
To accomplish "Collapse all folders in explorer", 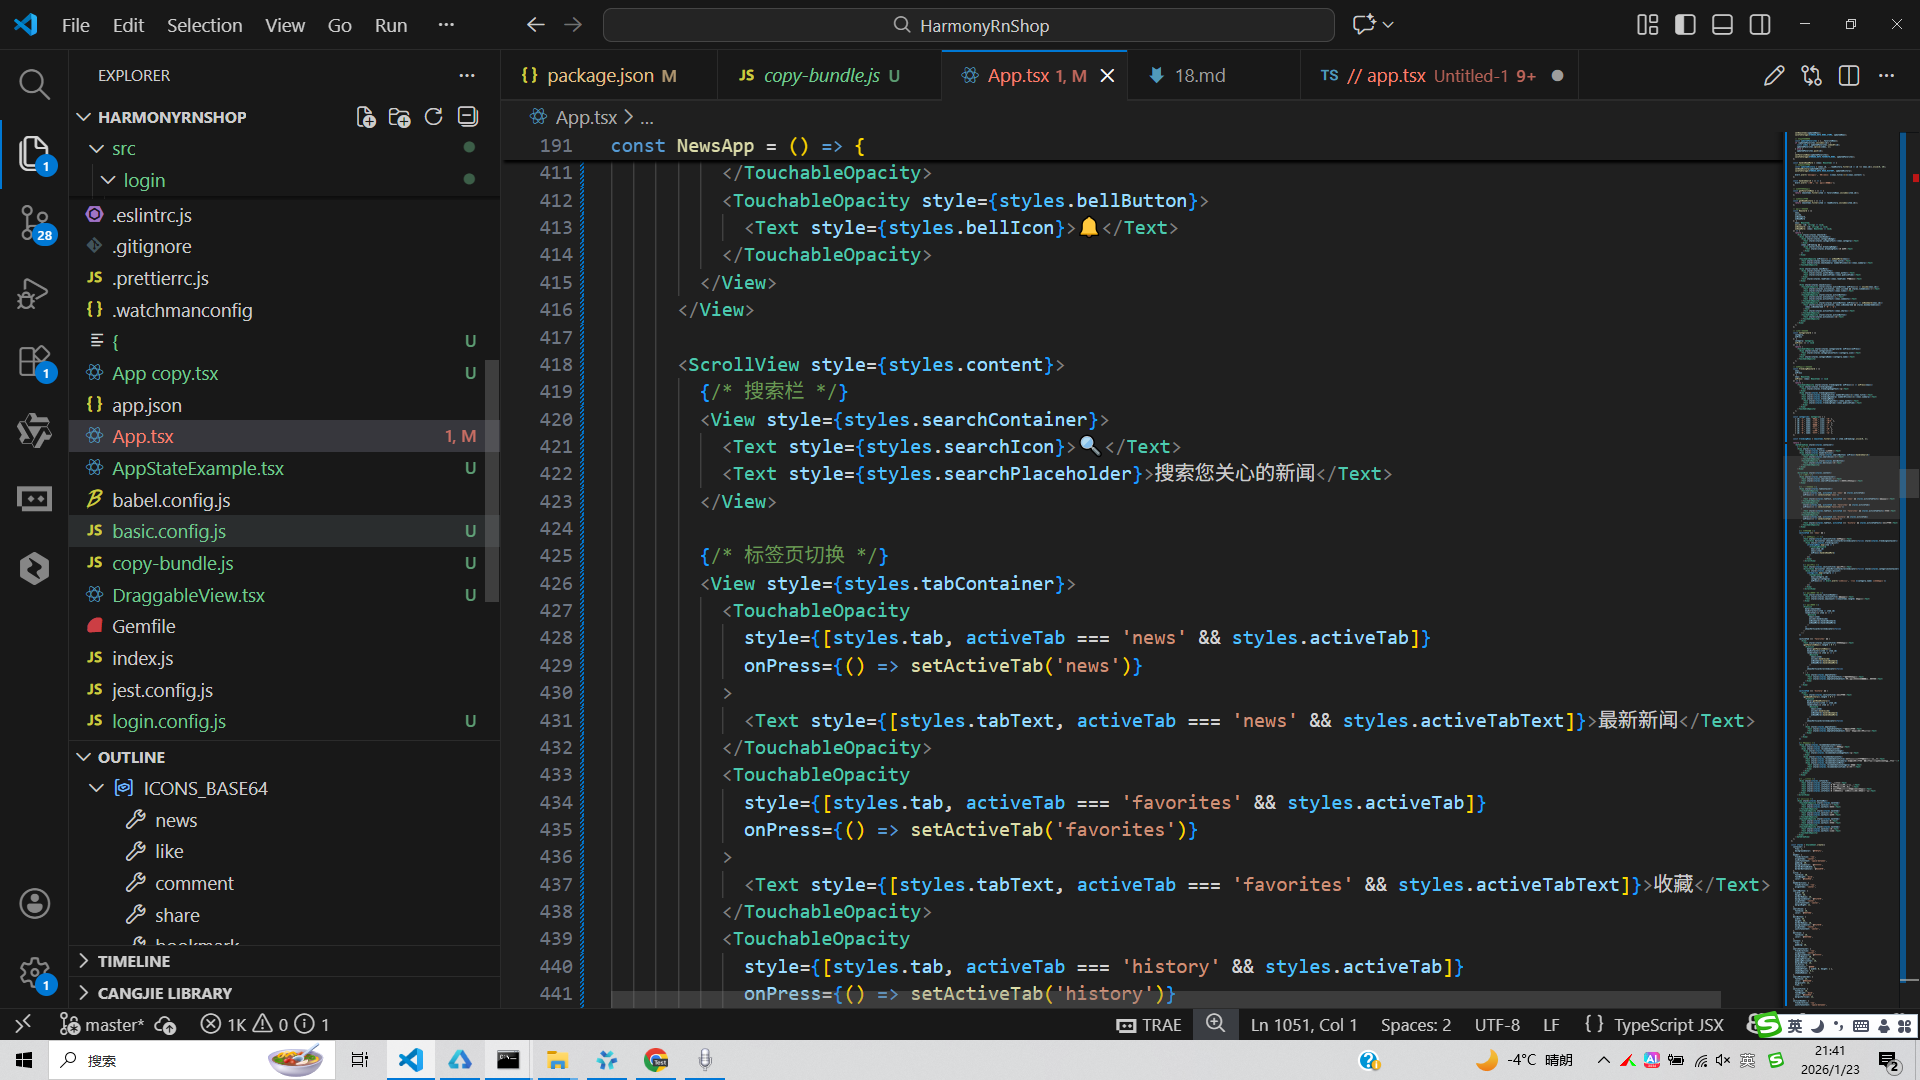I will point(467,117).
